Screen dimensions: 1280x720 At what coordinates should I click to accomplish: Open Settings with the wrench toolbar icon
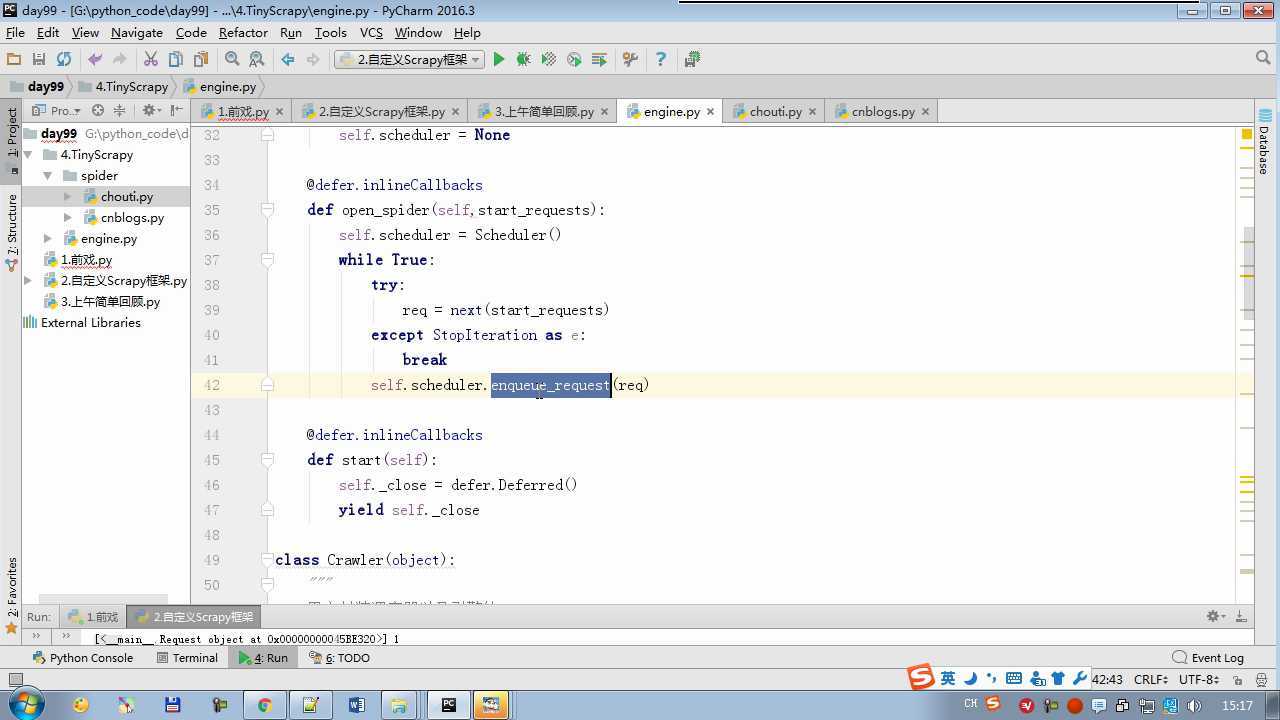(630, 60)
